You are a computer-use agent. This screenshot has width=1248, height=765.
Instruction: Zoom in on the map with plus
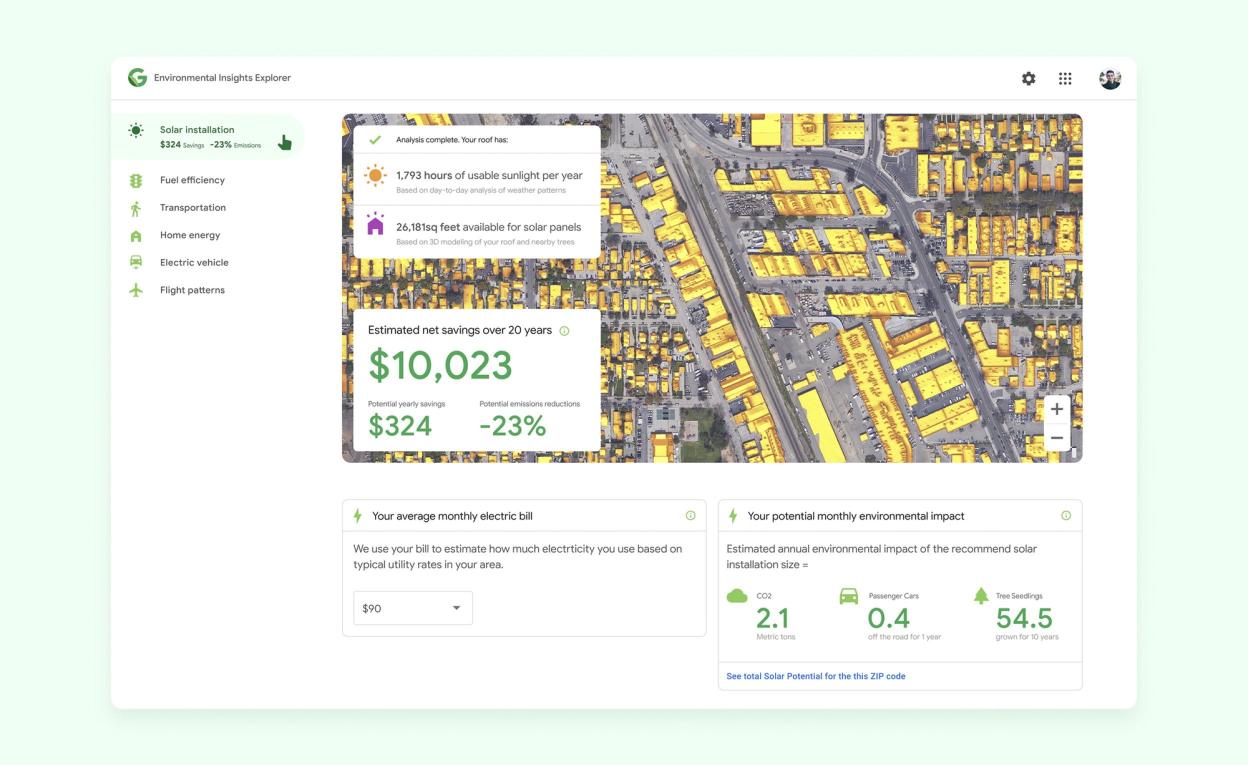tap(1057, 409)
